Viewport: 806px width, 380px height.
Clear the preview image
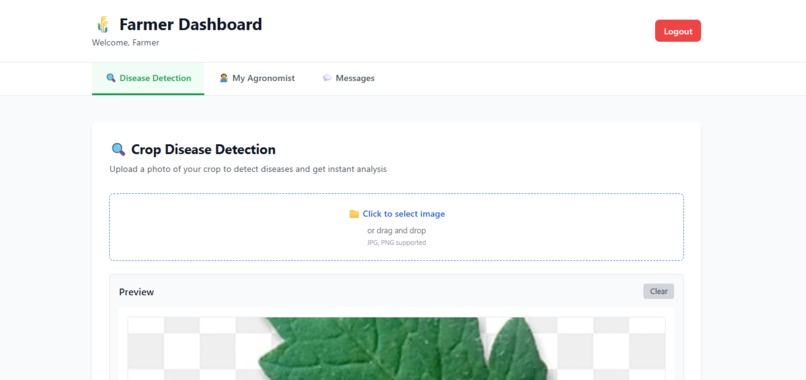[658, 291]
